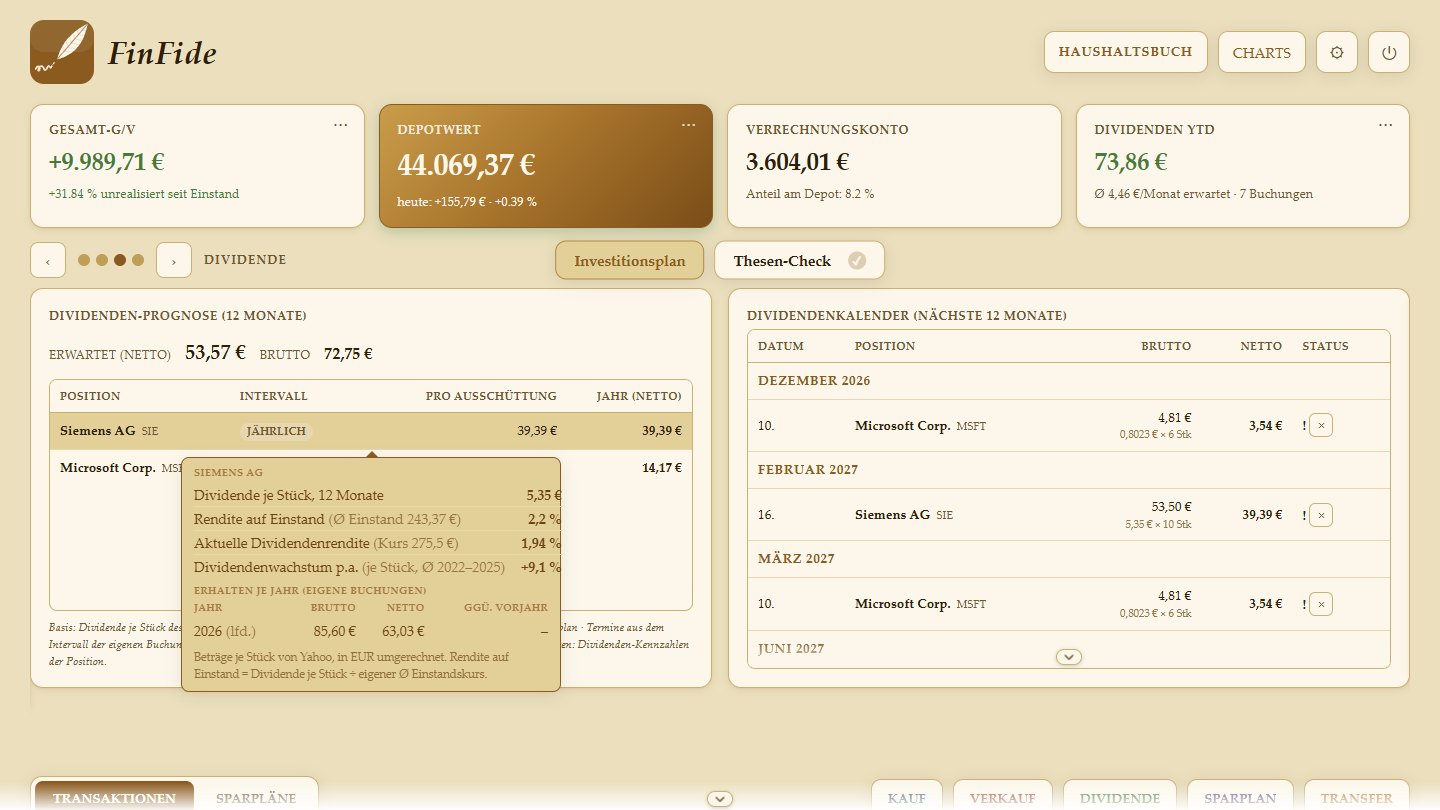Click the Kauf button

pyautogui.click(x=907, y=797)
